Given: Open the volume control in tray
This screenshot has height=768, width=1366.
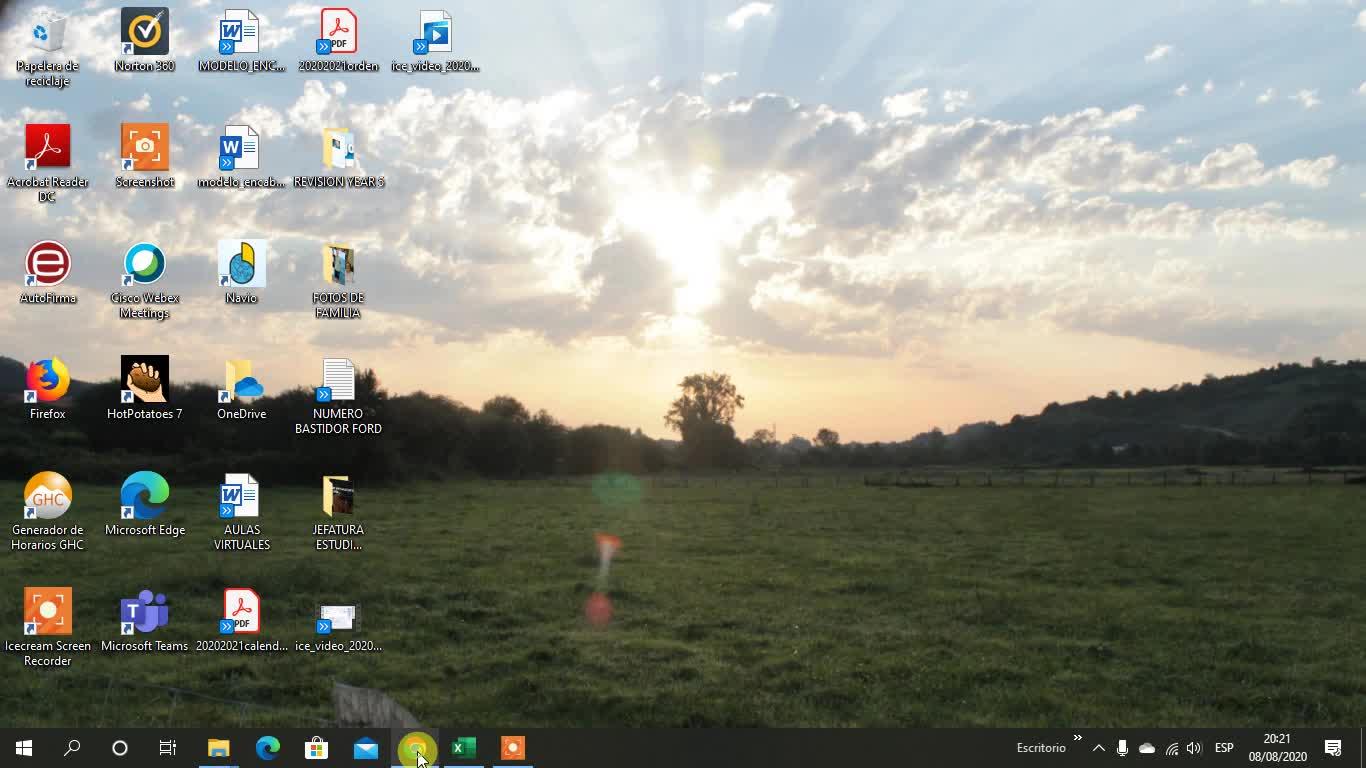Looking at the screenshot, I should (1194, 748).
